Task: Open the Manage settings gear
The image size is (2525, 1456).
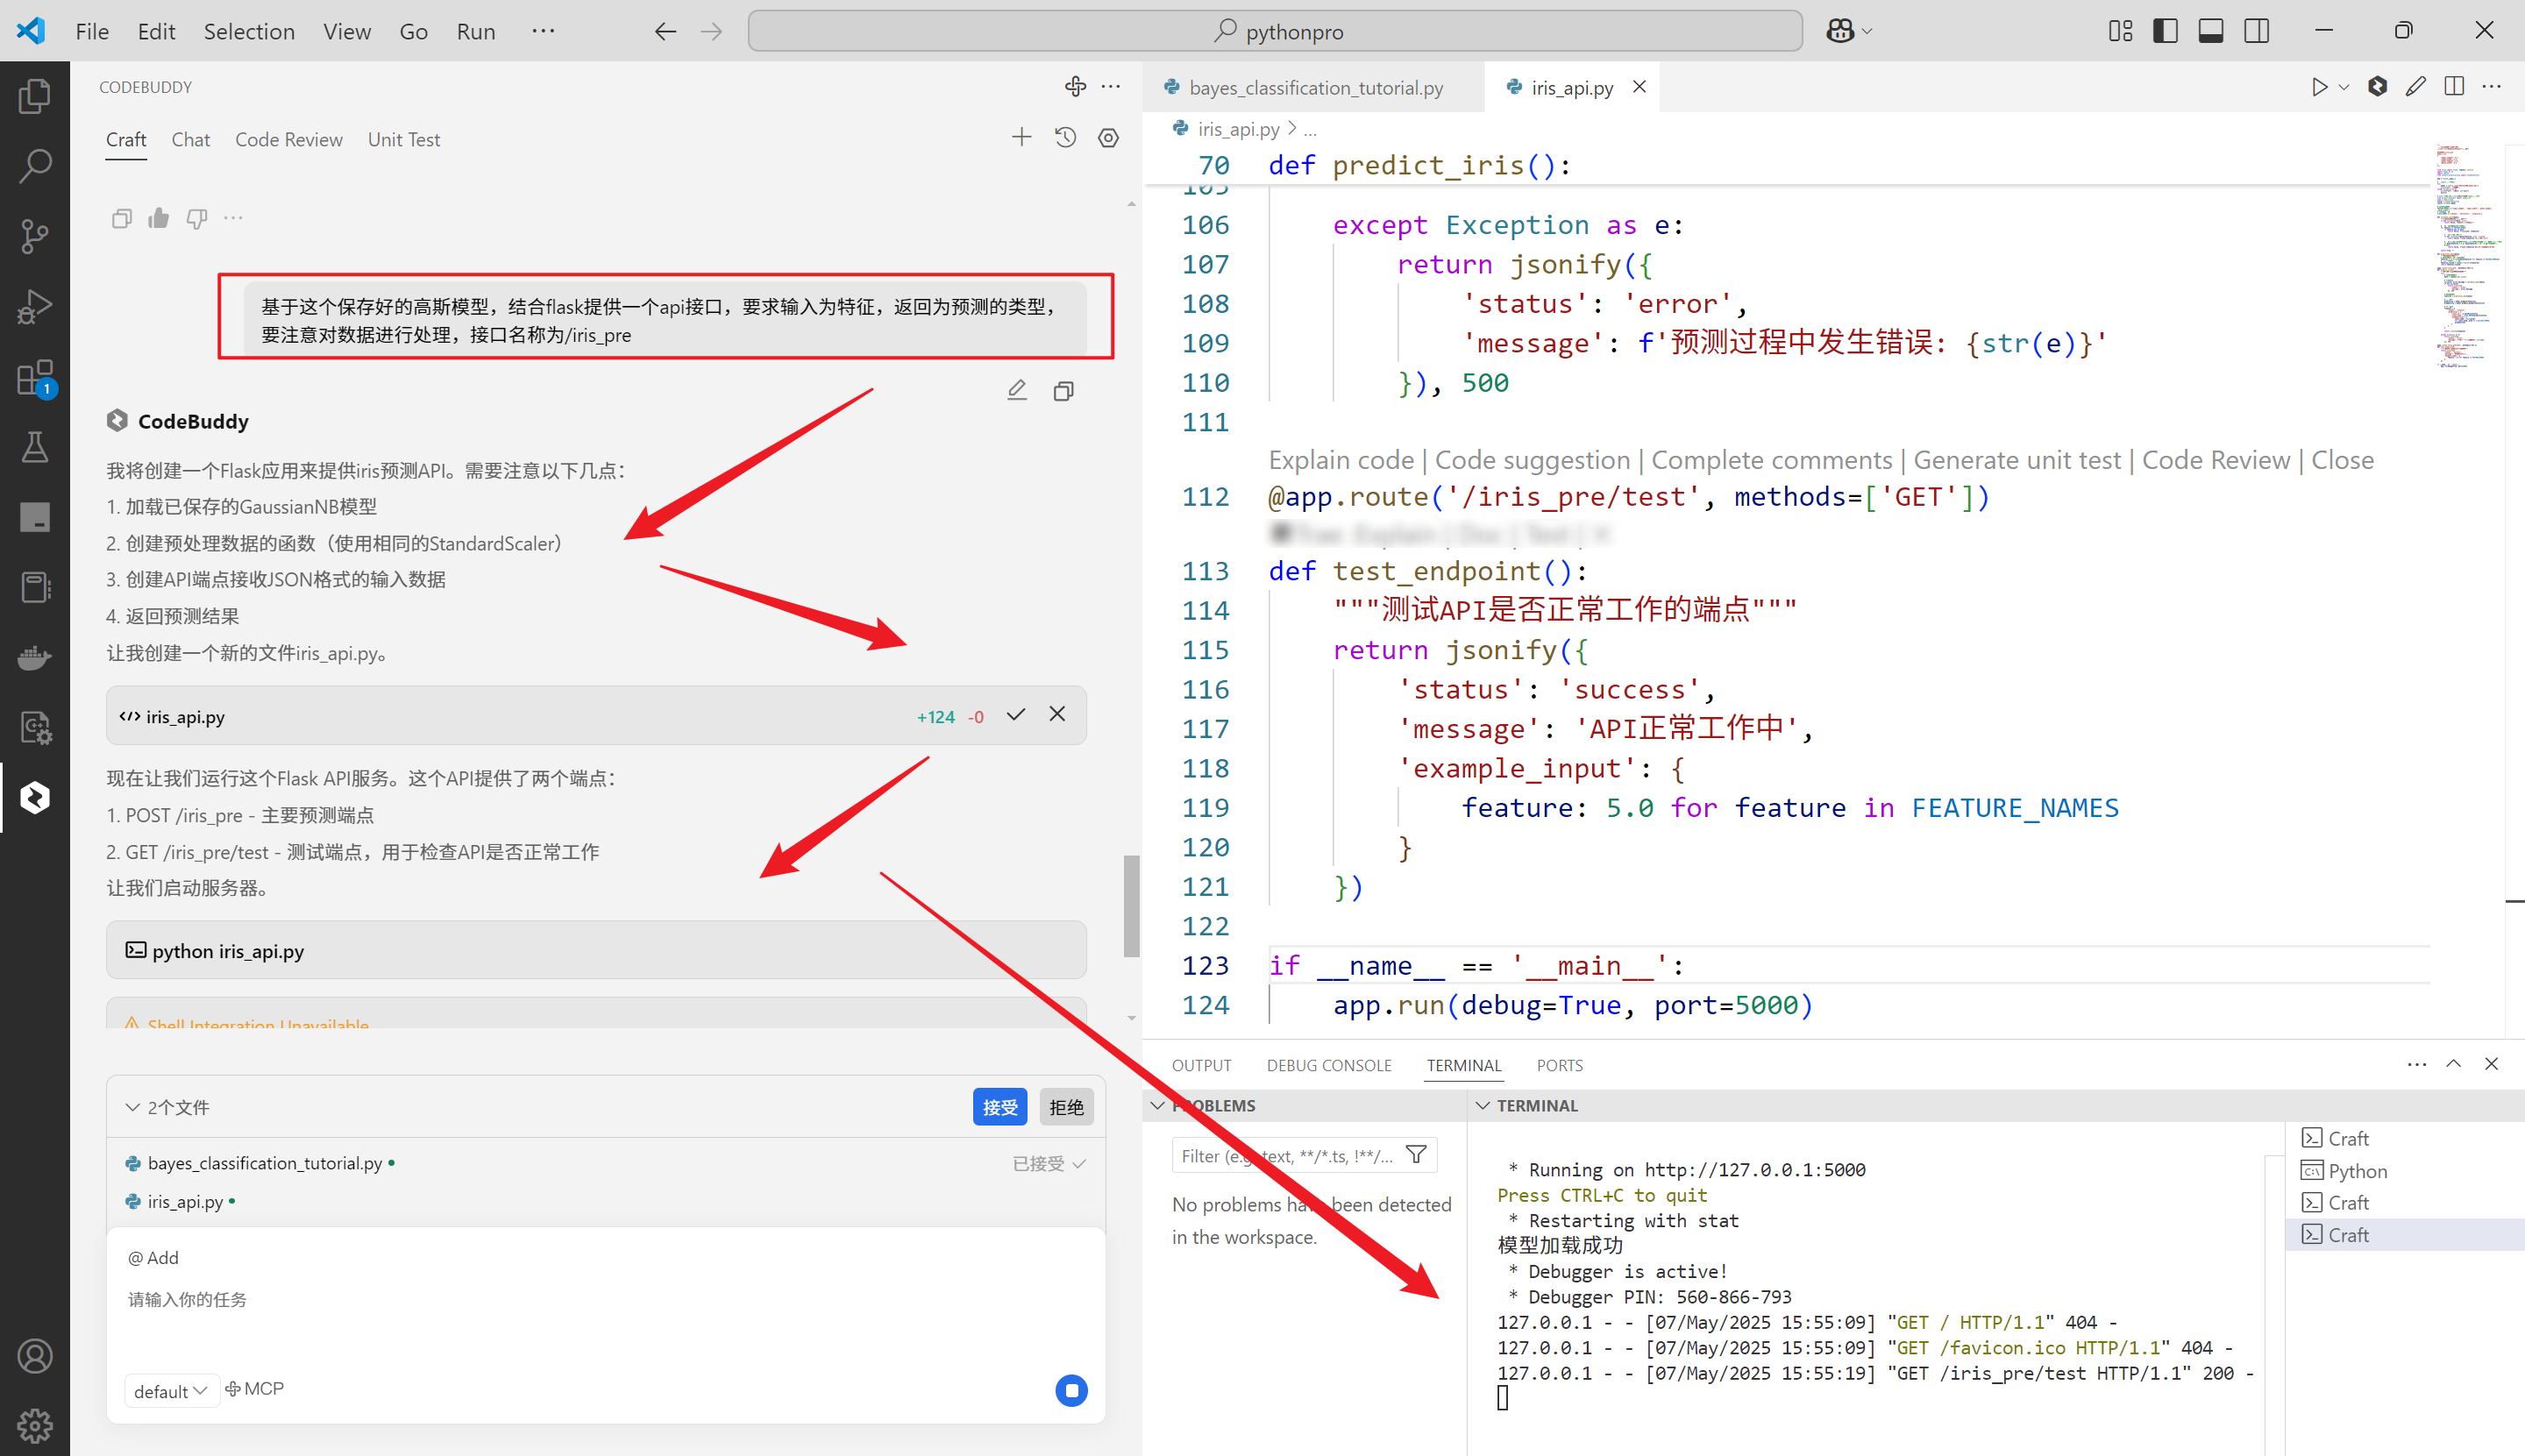Action: 35,1425
